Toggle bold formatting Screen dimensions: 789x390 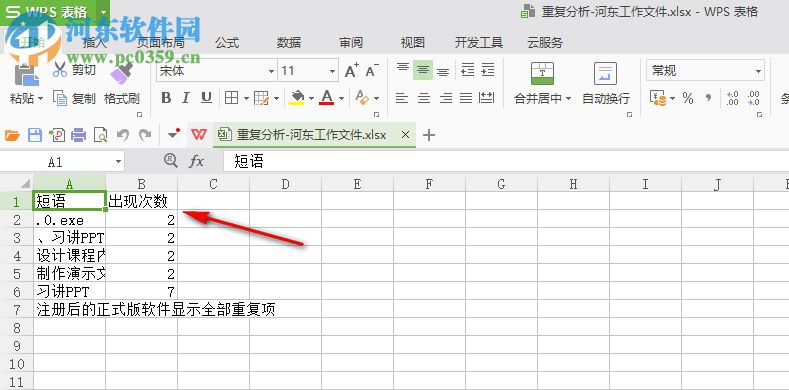tap(166, 98)
